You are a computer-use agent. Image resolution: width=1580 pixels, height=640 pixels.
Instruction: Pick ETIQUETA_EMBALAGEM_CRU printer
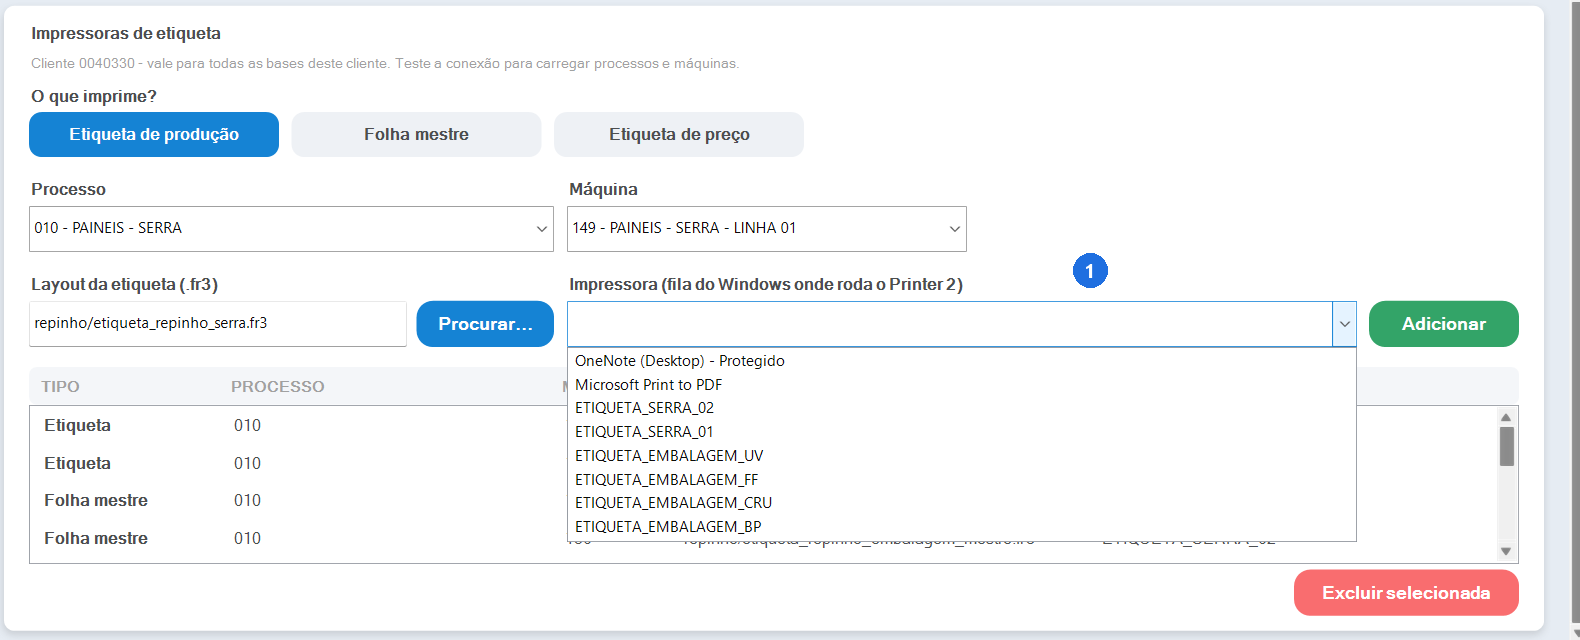coord(962,503)
